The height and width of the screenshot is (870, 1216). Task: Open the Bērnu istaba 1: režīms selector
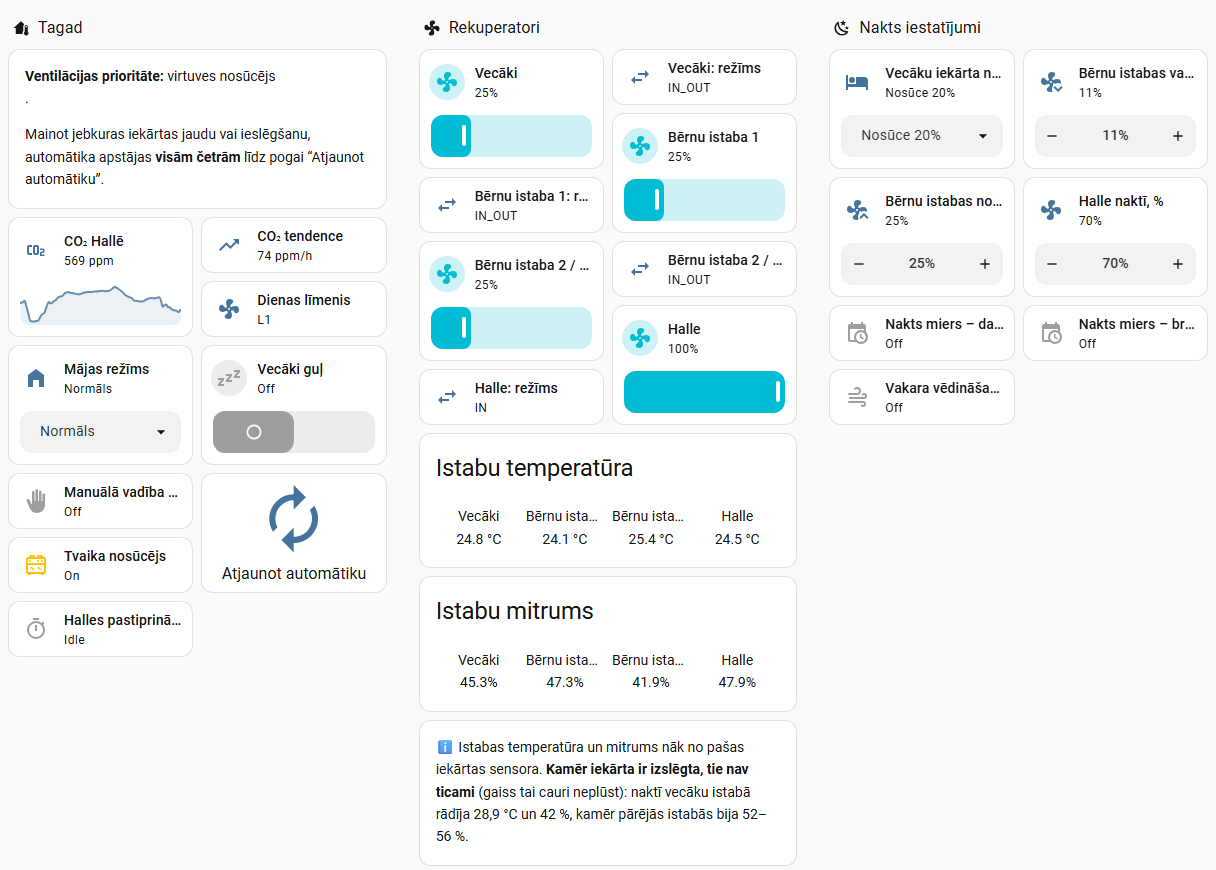pyautogui.click(x=511, y=205)
